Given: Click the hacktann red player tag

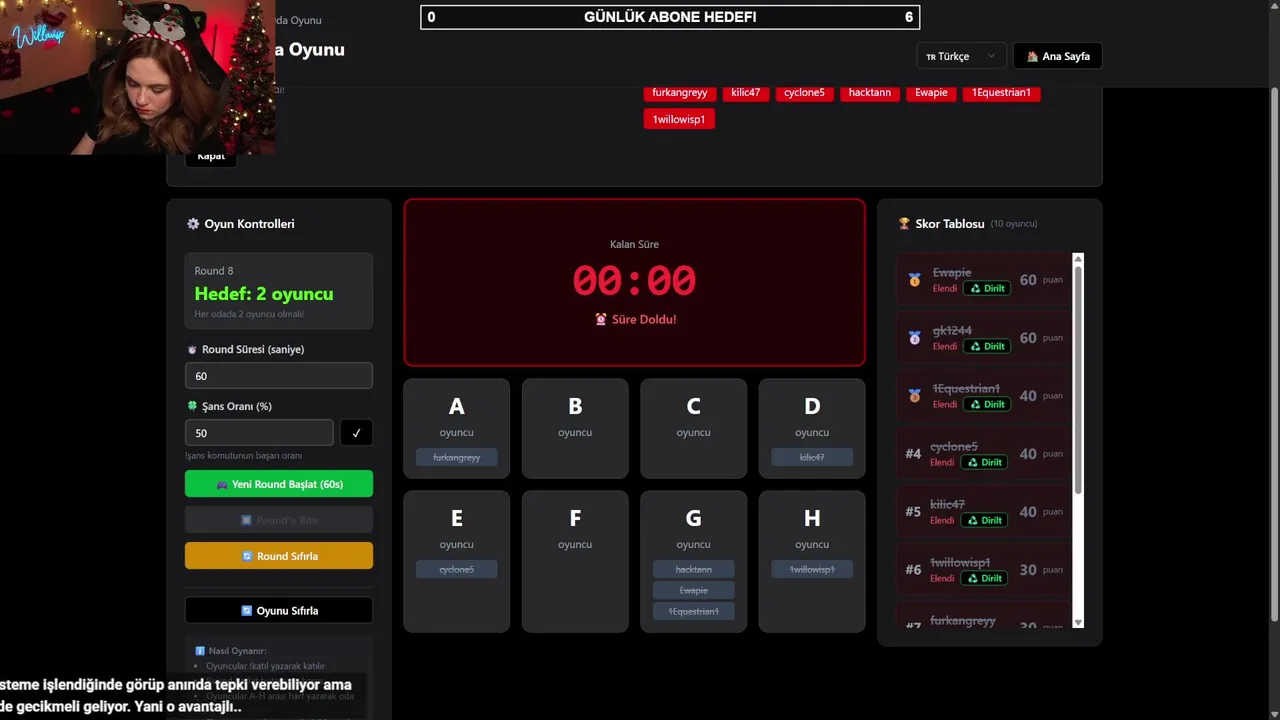Looking at the screenshot, I should (869, 92).
